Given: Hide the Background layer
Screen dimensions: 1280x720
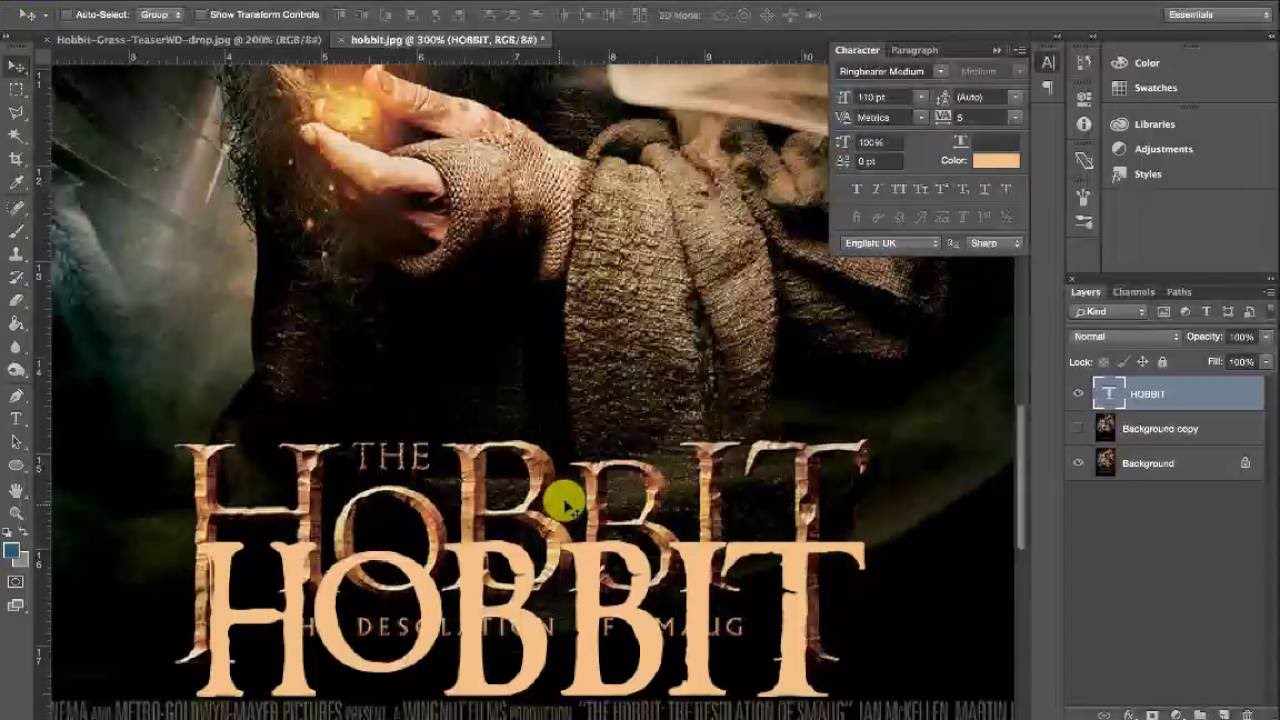Looking at the screenshot, I should click(x=1078, y=463).
